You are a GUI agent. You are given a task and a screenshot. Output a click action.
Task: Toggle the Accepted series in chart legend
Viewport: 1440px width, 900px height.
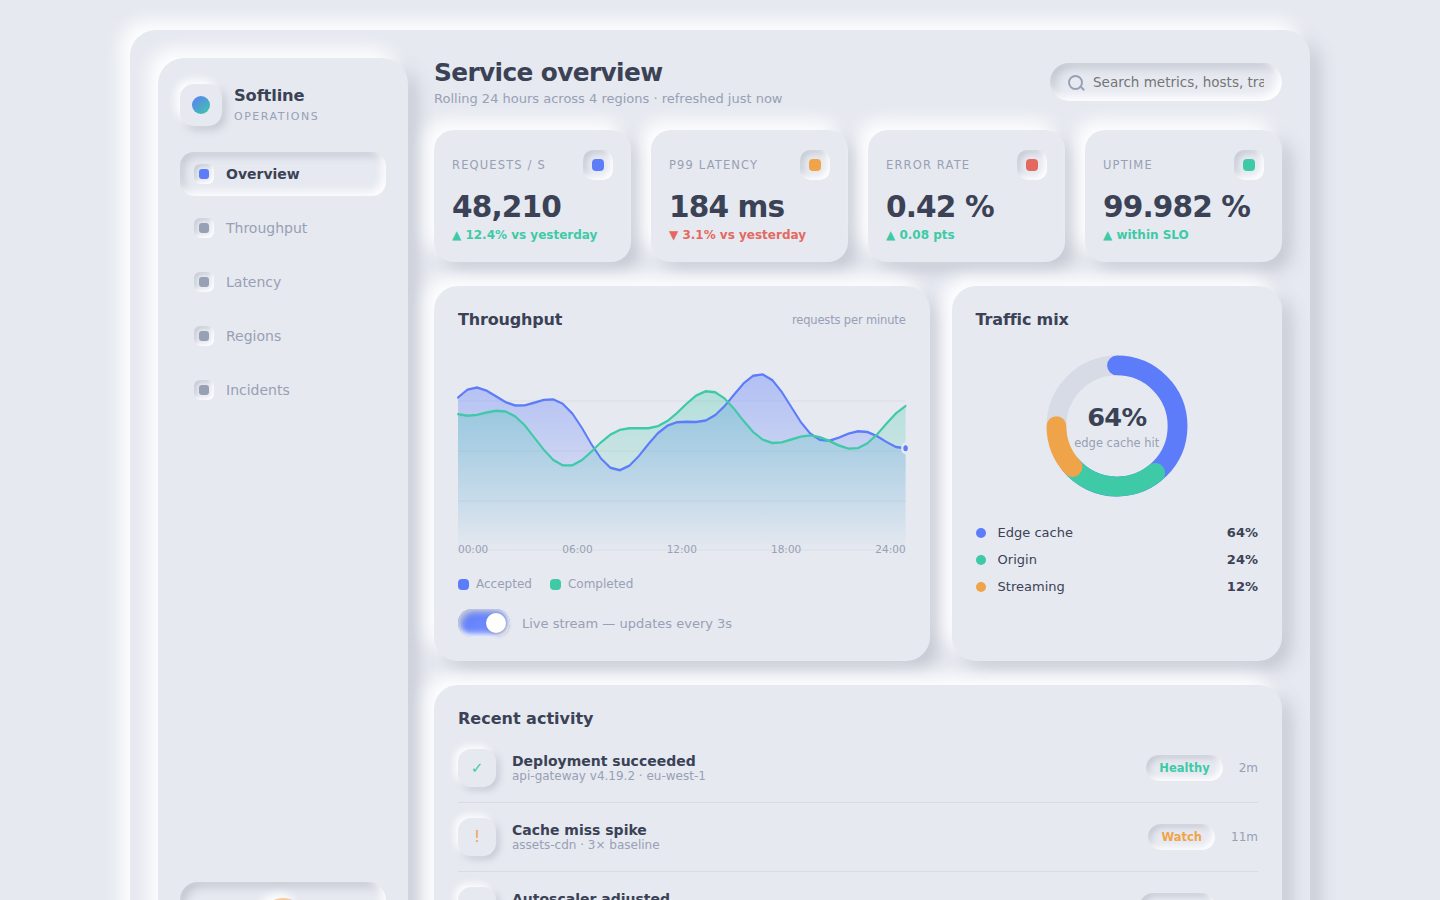[495, 584]
